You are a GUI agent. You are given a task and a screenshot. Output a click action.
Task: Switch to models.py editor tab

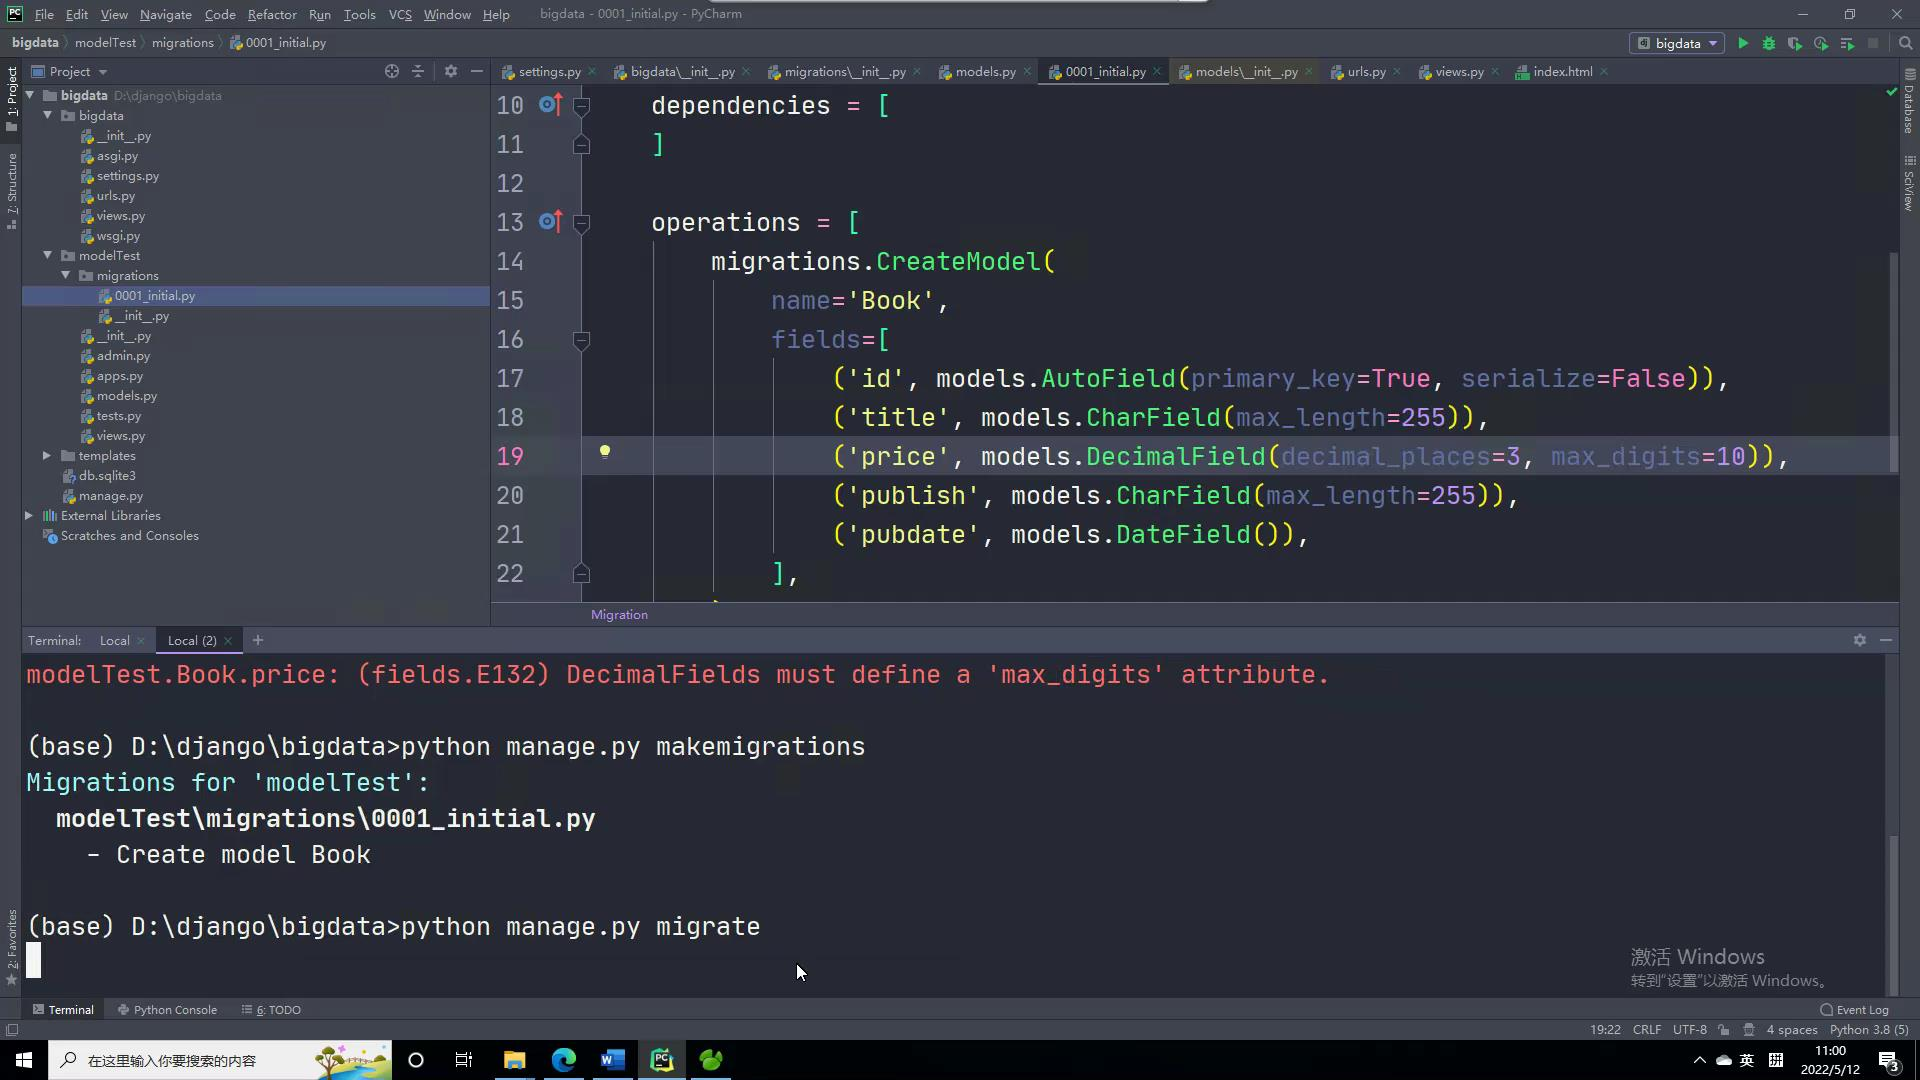(x=984, y=72)
